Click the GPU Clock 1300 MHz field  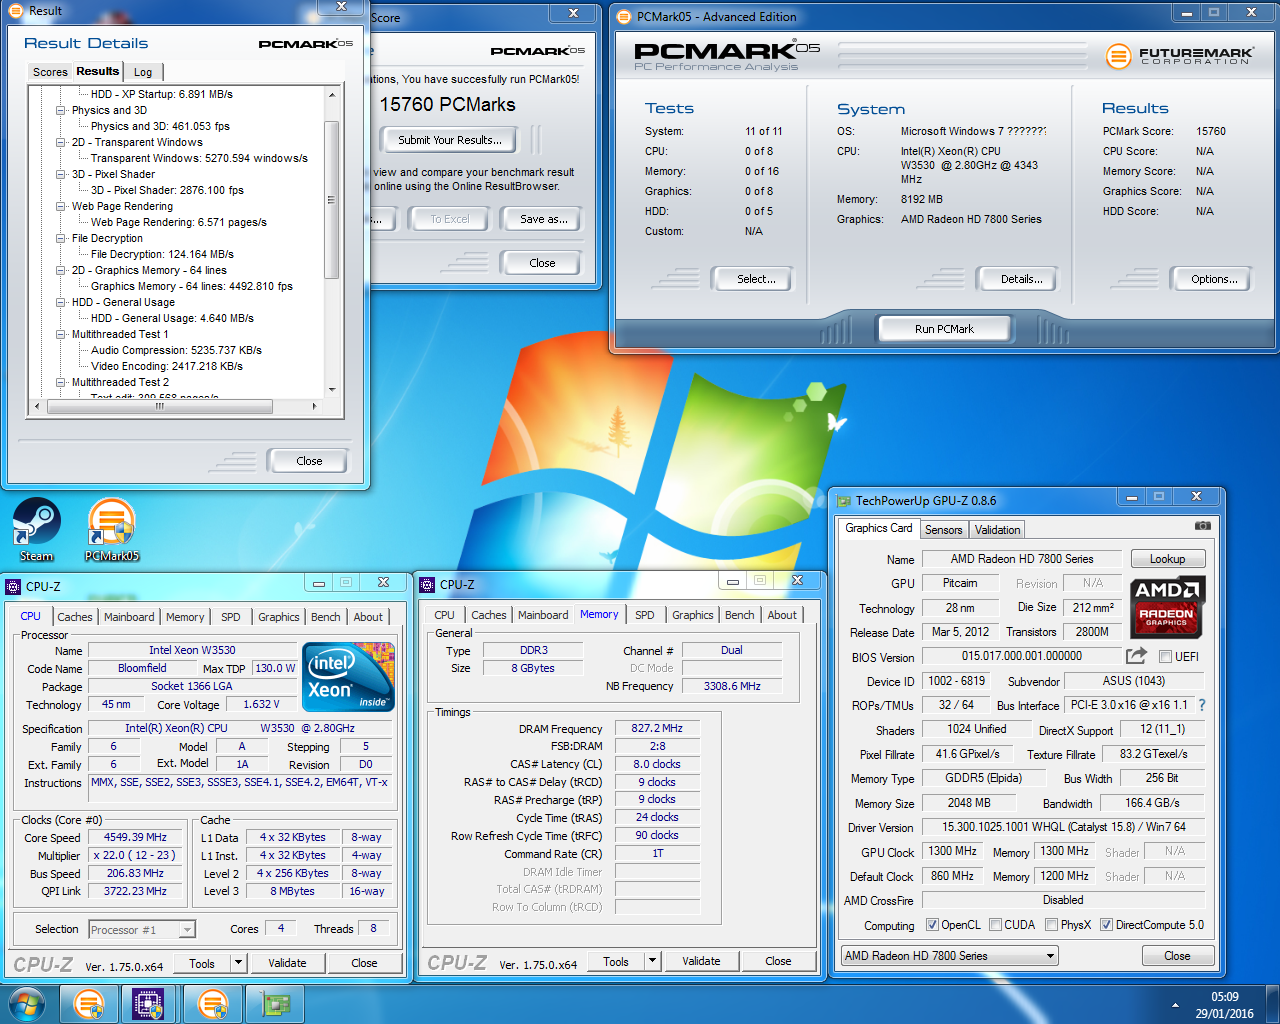tap(952, 851)
